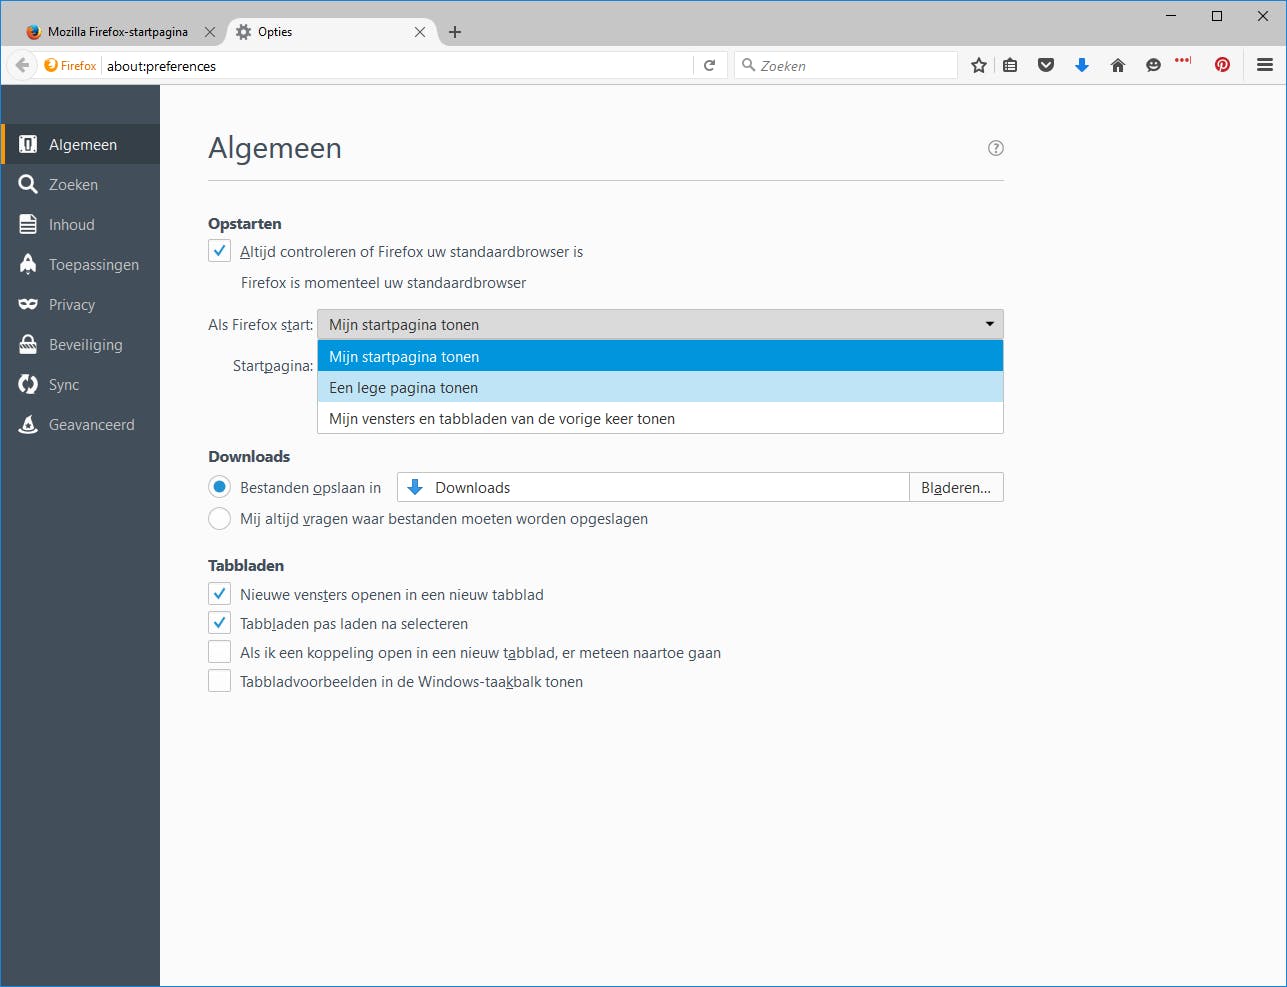The image size is (1287, 987).
Task: Enable 'Tabbladvoorbeelden in de Windows-taakbalk tonen'
Action: click(x=220, y=681)
